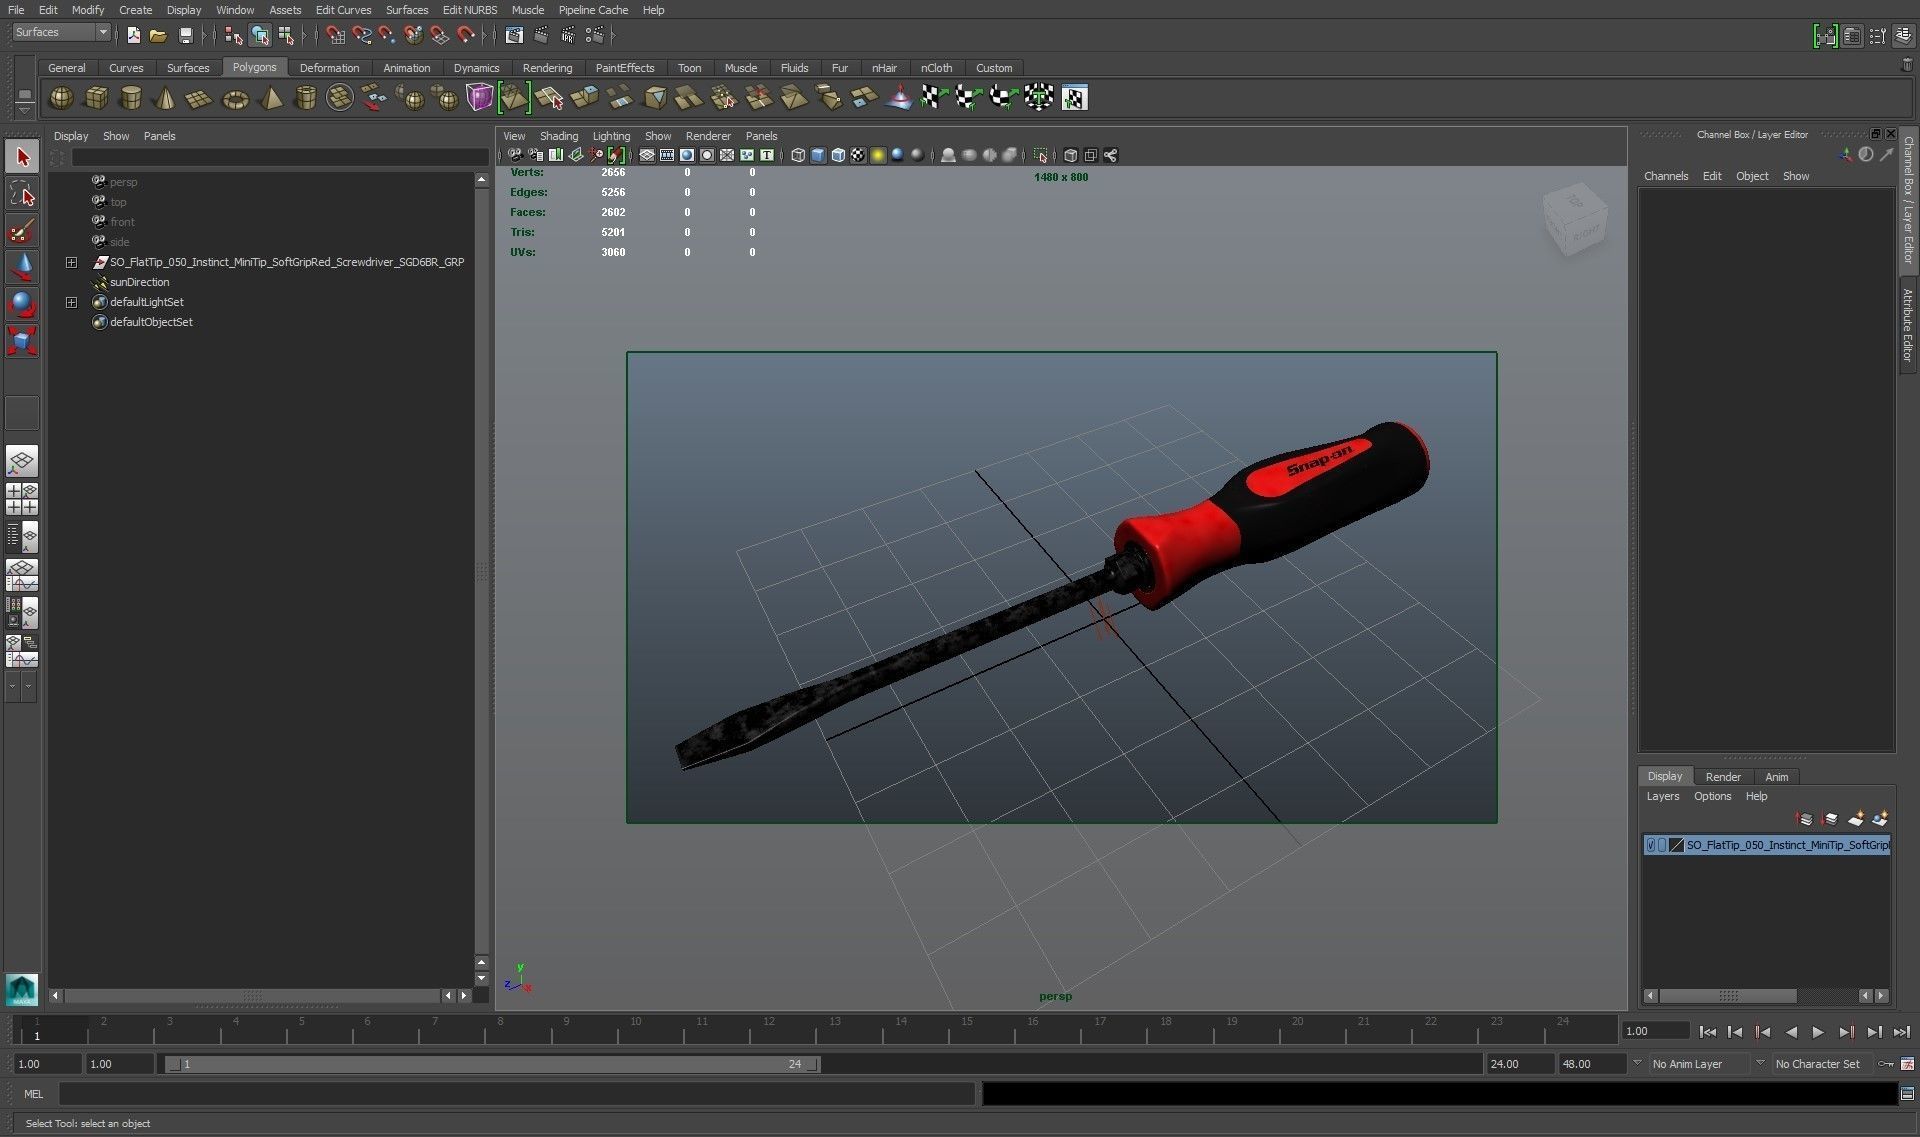Open Channels menu in Channel Box
This screenshot has height=1137, width=1920.
click(1665, 176)
